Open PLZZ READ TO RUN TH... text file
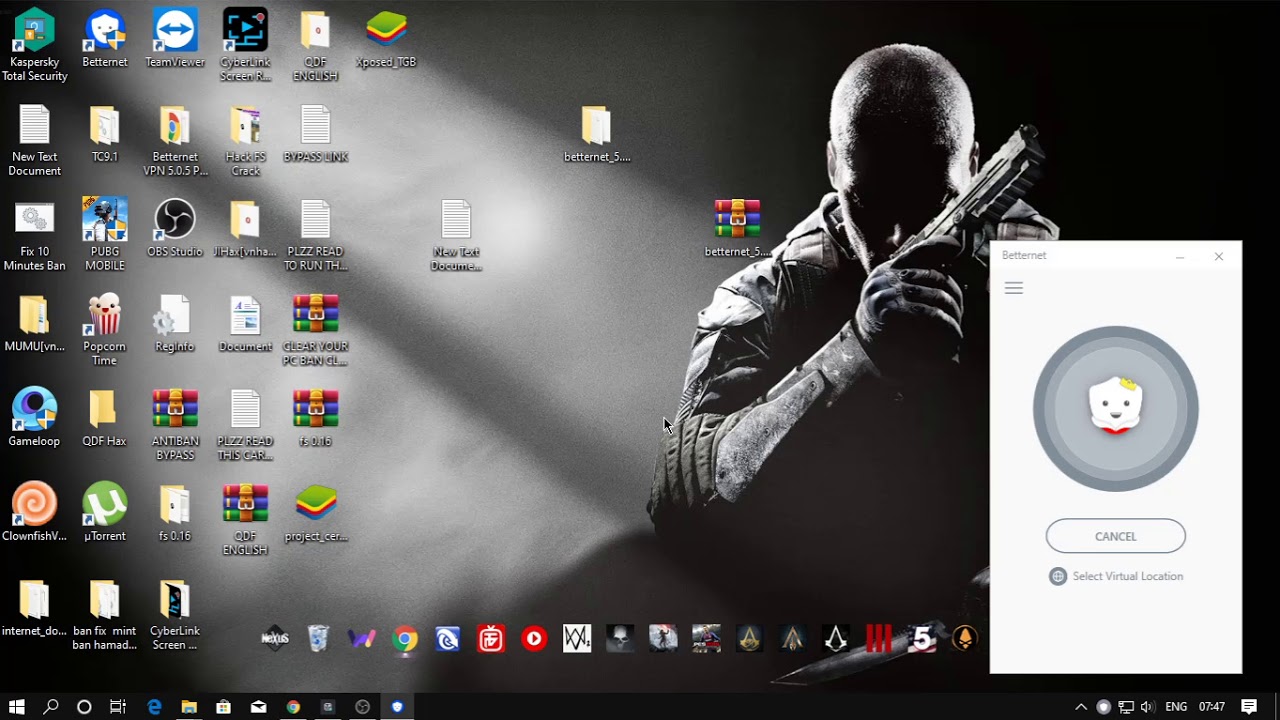The height and width of the screenshot is (720, 1280). [x=315, y=236]
